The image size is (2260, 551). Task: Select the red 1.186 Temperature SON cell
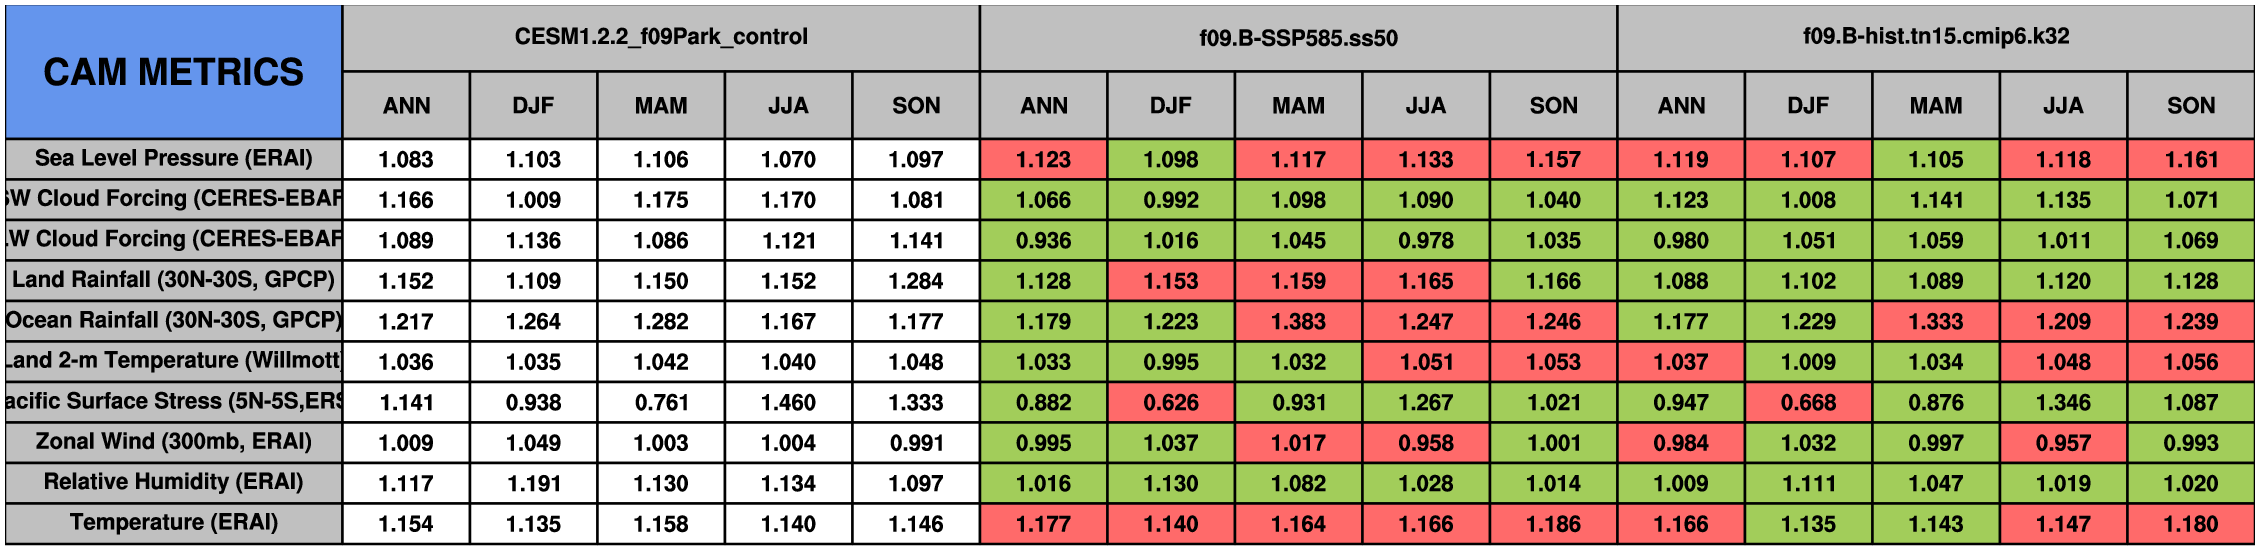[1553, 524]
